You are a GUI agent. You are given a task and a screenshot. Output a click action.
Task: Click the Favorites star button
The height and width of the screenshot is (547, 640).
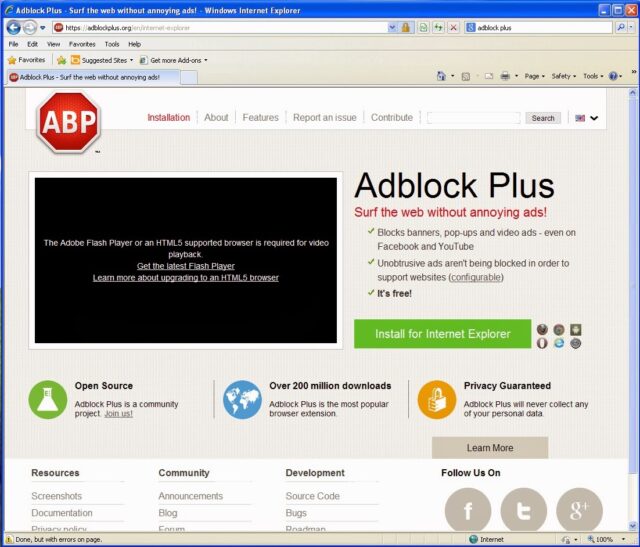coord(27,60)
